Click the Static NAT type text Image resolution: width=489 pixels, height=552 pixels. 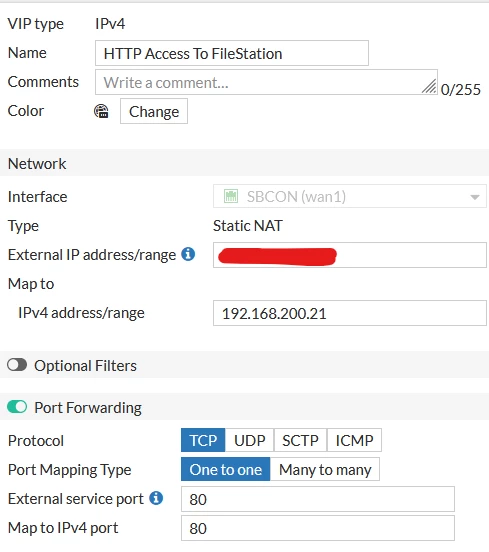[x=247, y=226]
